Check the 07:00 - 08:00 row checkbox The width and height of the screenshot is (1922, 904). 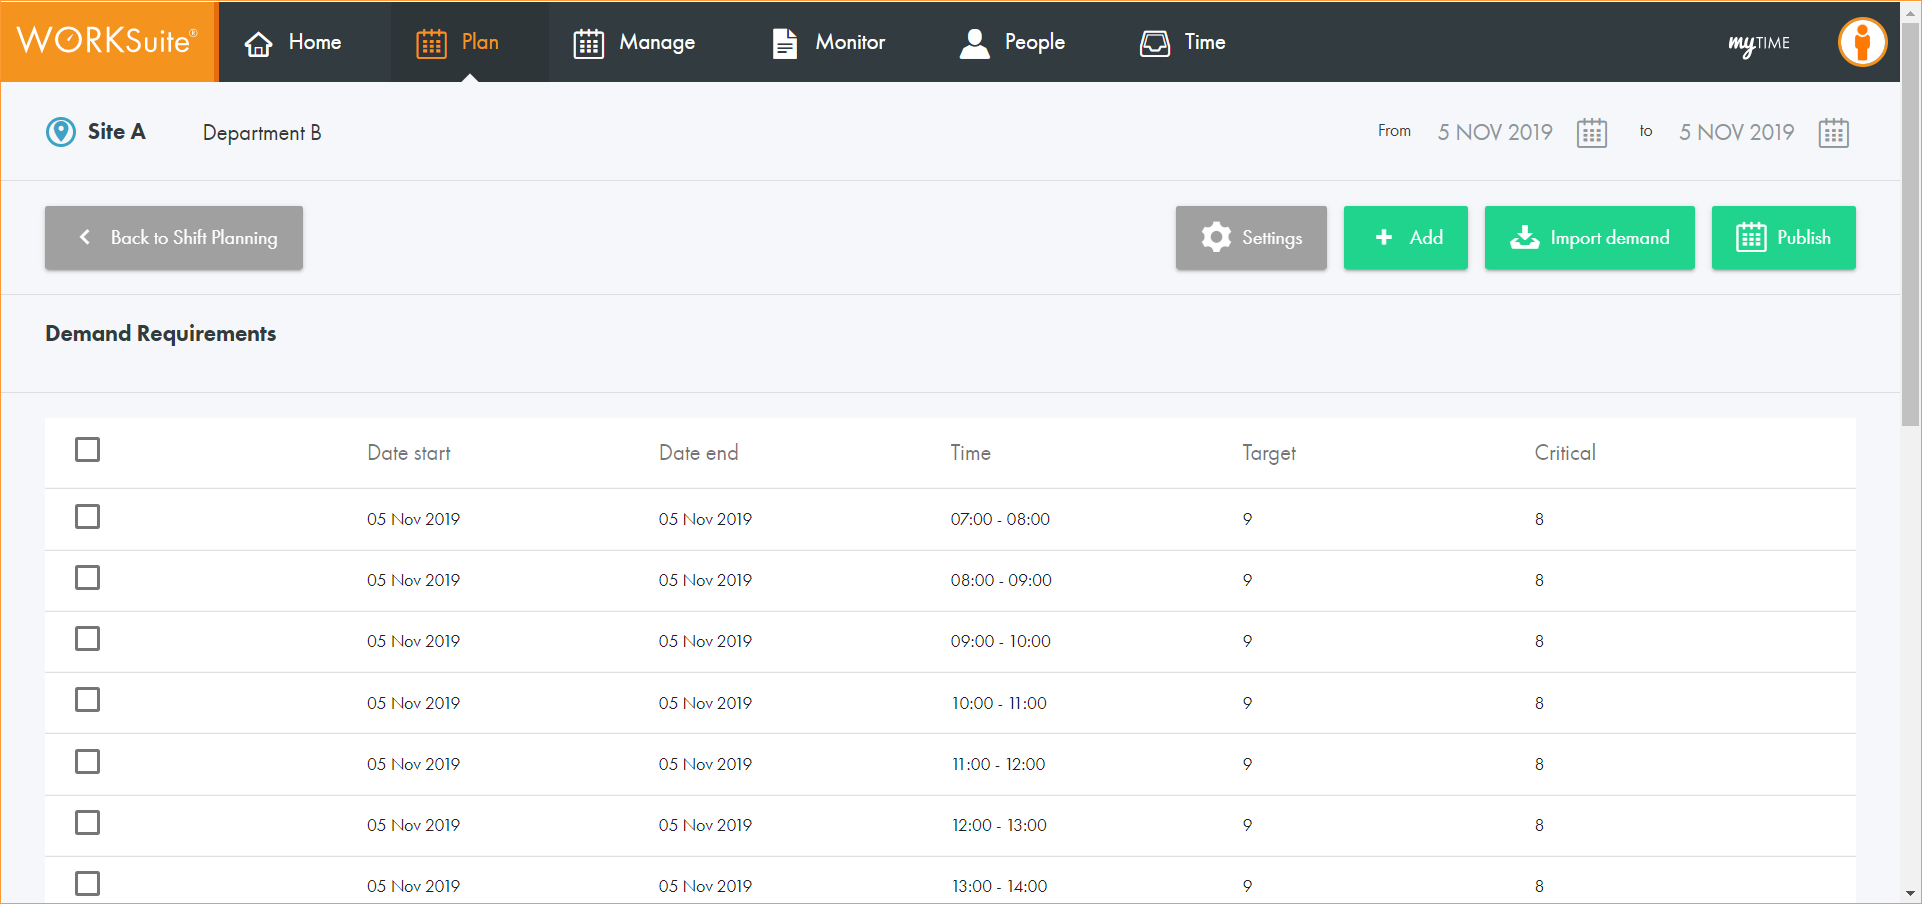coord(88,517)
